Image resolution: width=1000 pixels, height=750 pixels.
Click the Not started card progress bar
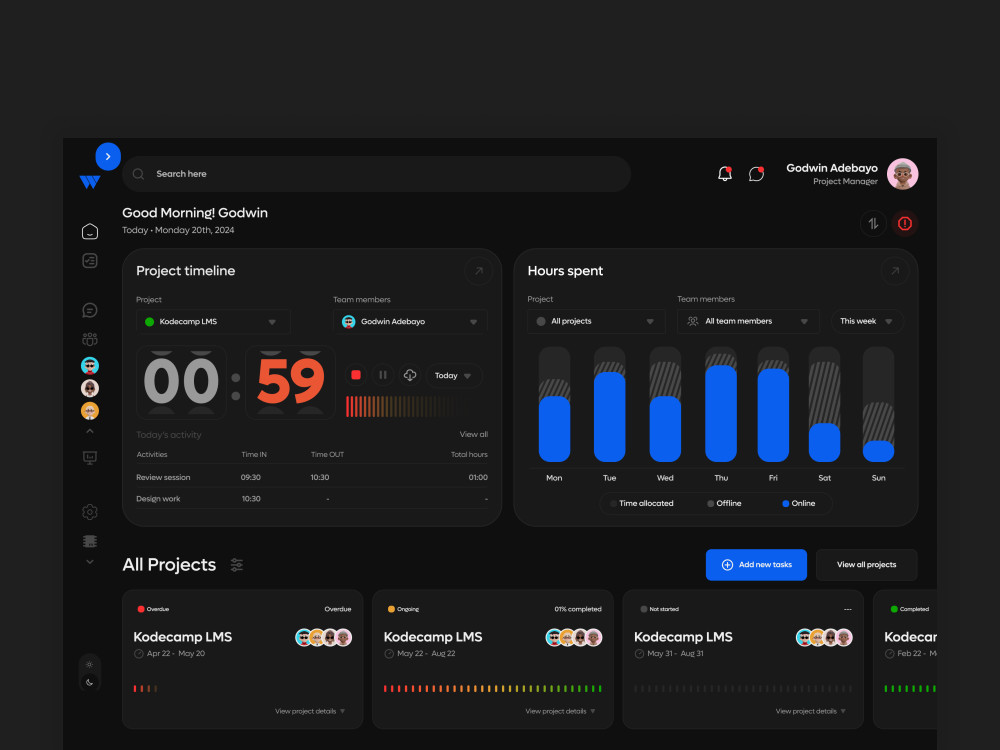[743, 689]
